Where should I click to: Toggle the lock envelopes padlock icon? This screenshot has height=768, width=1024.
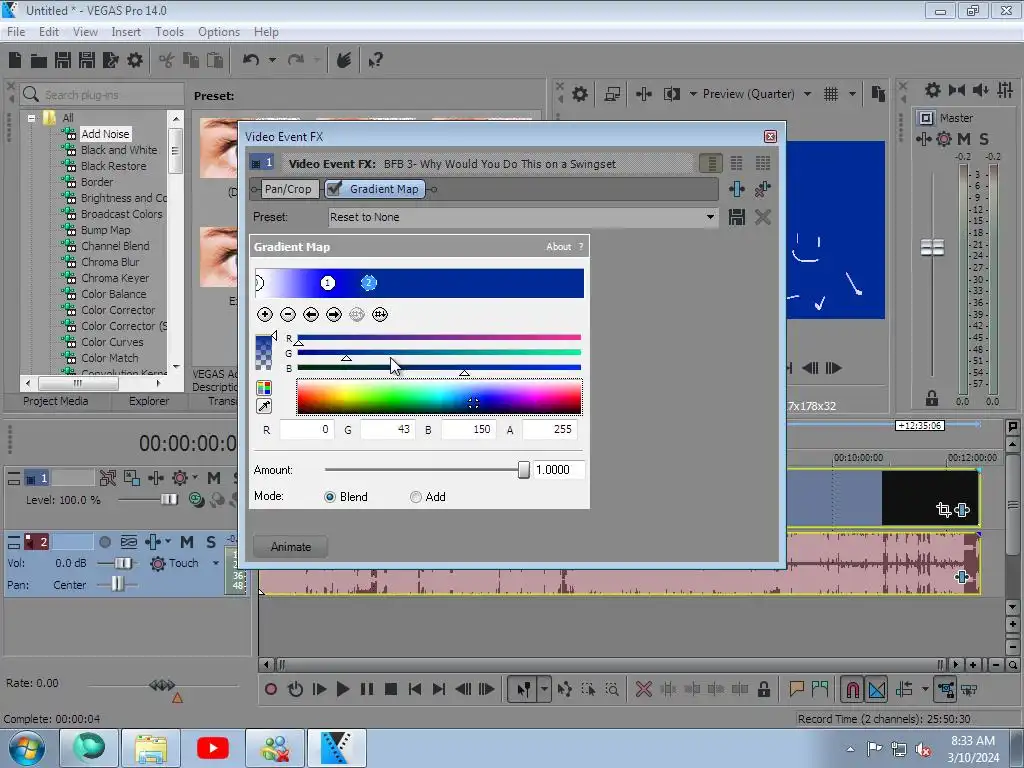tap(763, 689)
